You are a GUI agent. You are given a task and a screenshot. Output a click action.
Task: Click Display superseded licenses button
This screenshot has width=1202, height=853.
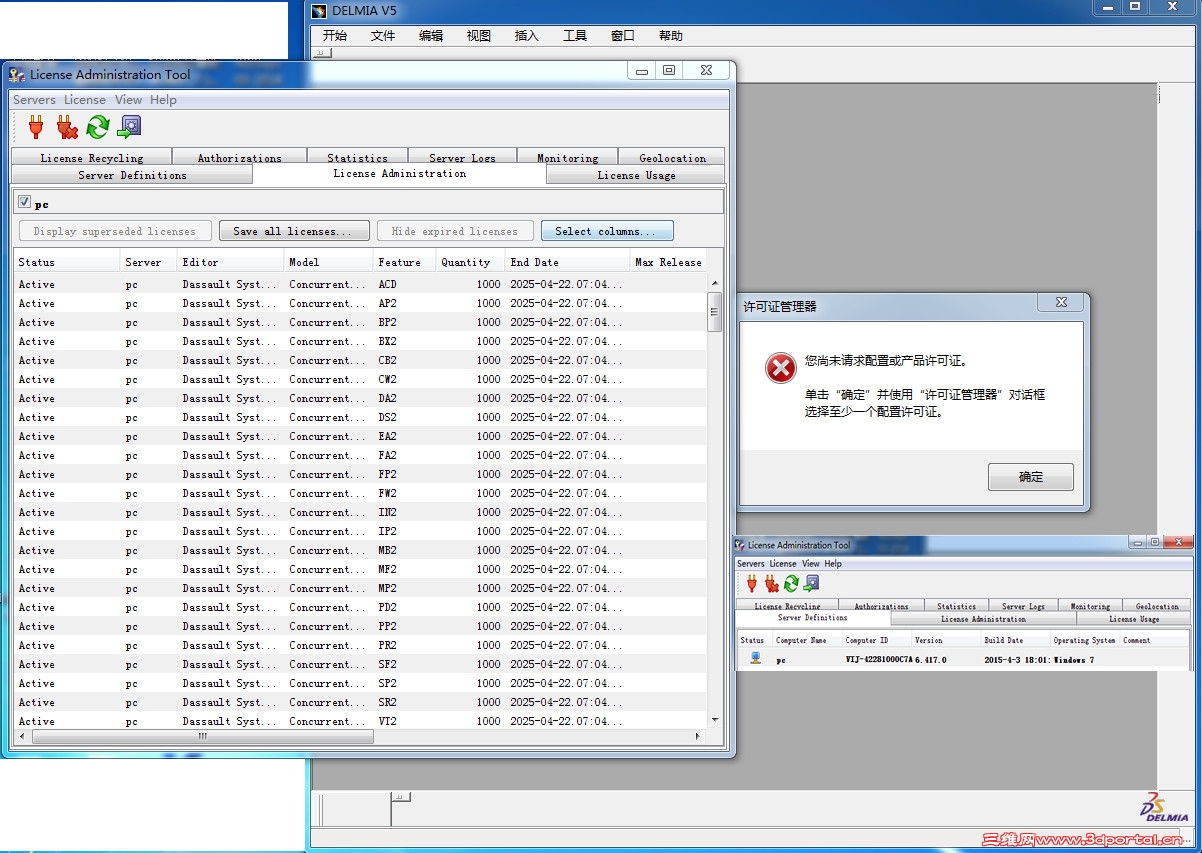(x=115, y=231)
